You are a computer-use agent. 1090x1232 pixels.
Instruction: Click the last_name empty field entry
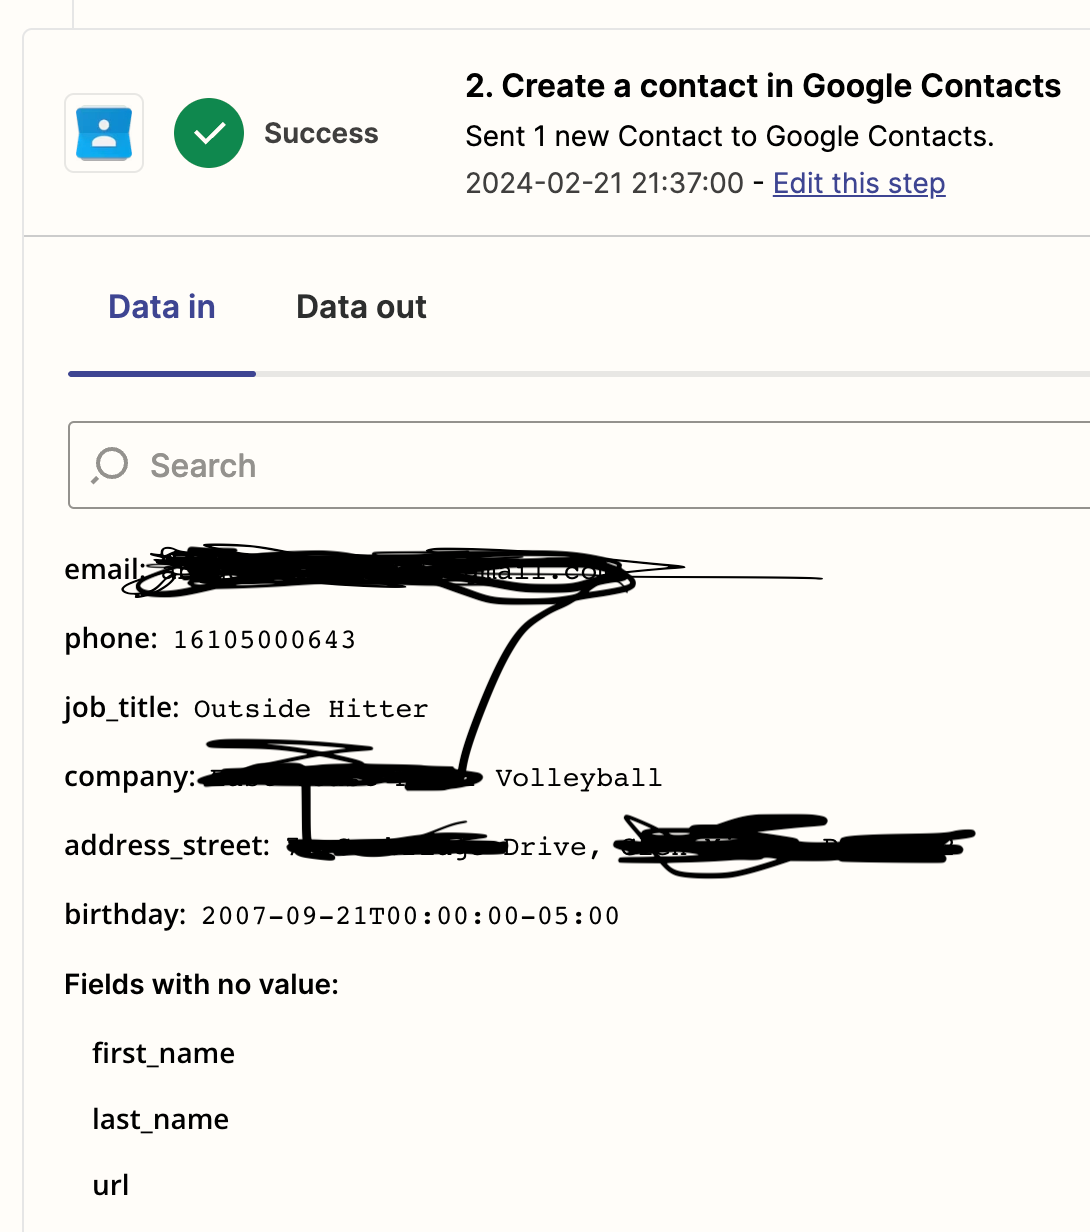[x=161, y=1120]
